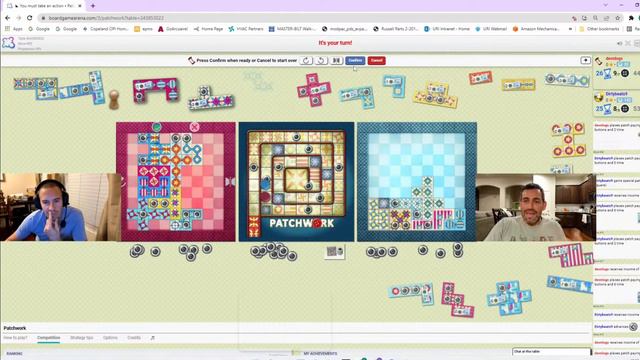Select the orange circle-pattern patch at right
Image resolution: width=640 pixels, height=360 pixels.
coord(569,140)
